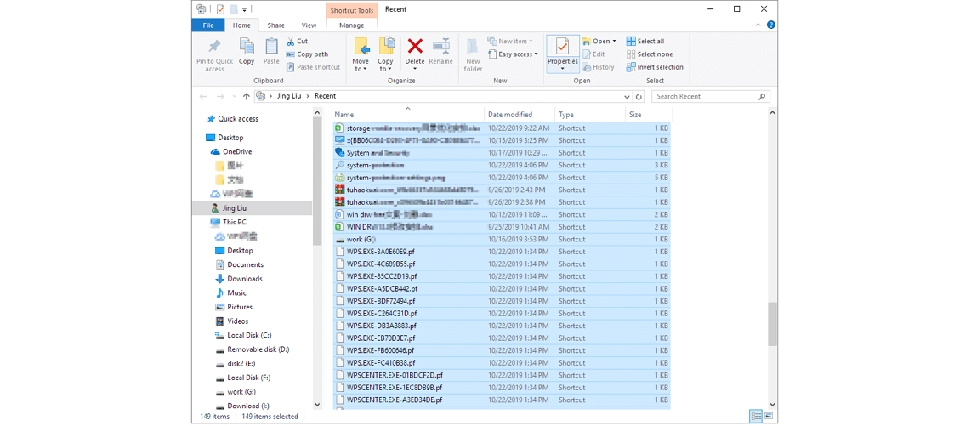This screenshot has height=426, width=960.
Task: Switch to large icons view in status bar
Action: coord(770,416)
